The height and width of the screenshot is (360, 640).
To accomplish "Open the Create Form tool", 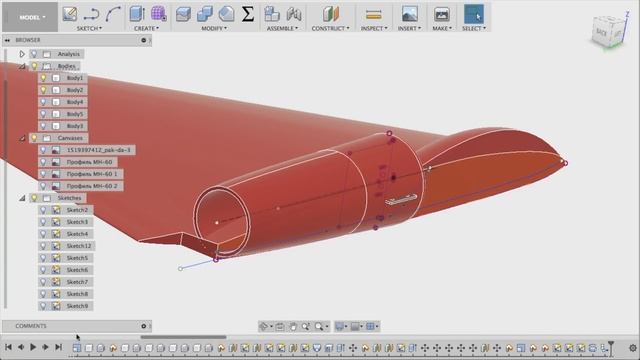I will click(x=158, y=14).
